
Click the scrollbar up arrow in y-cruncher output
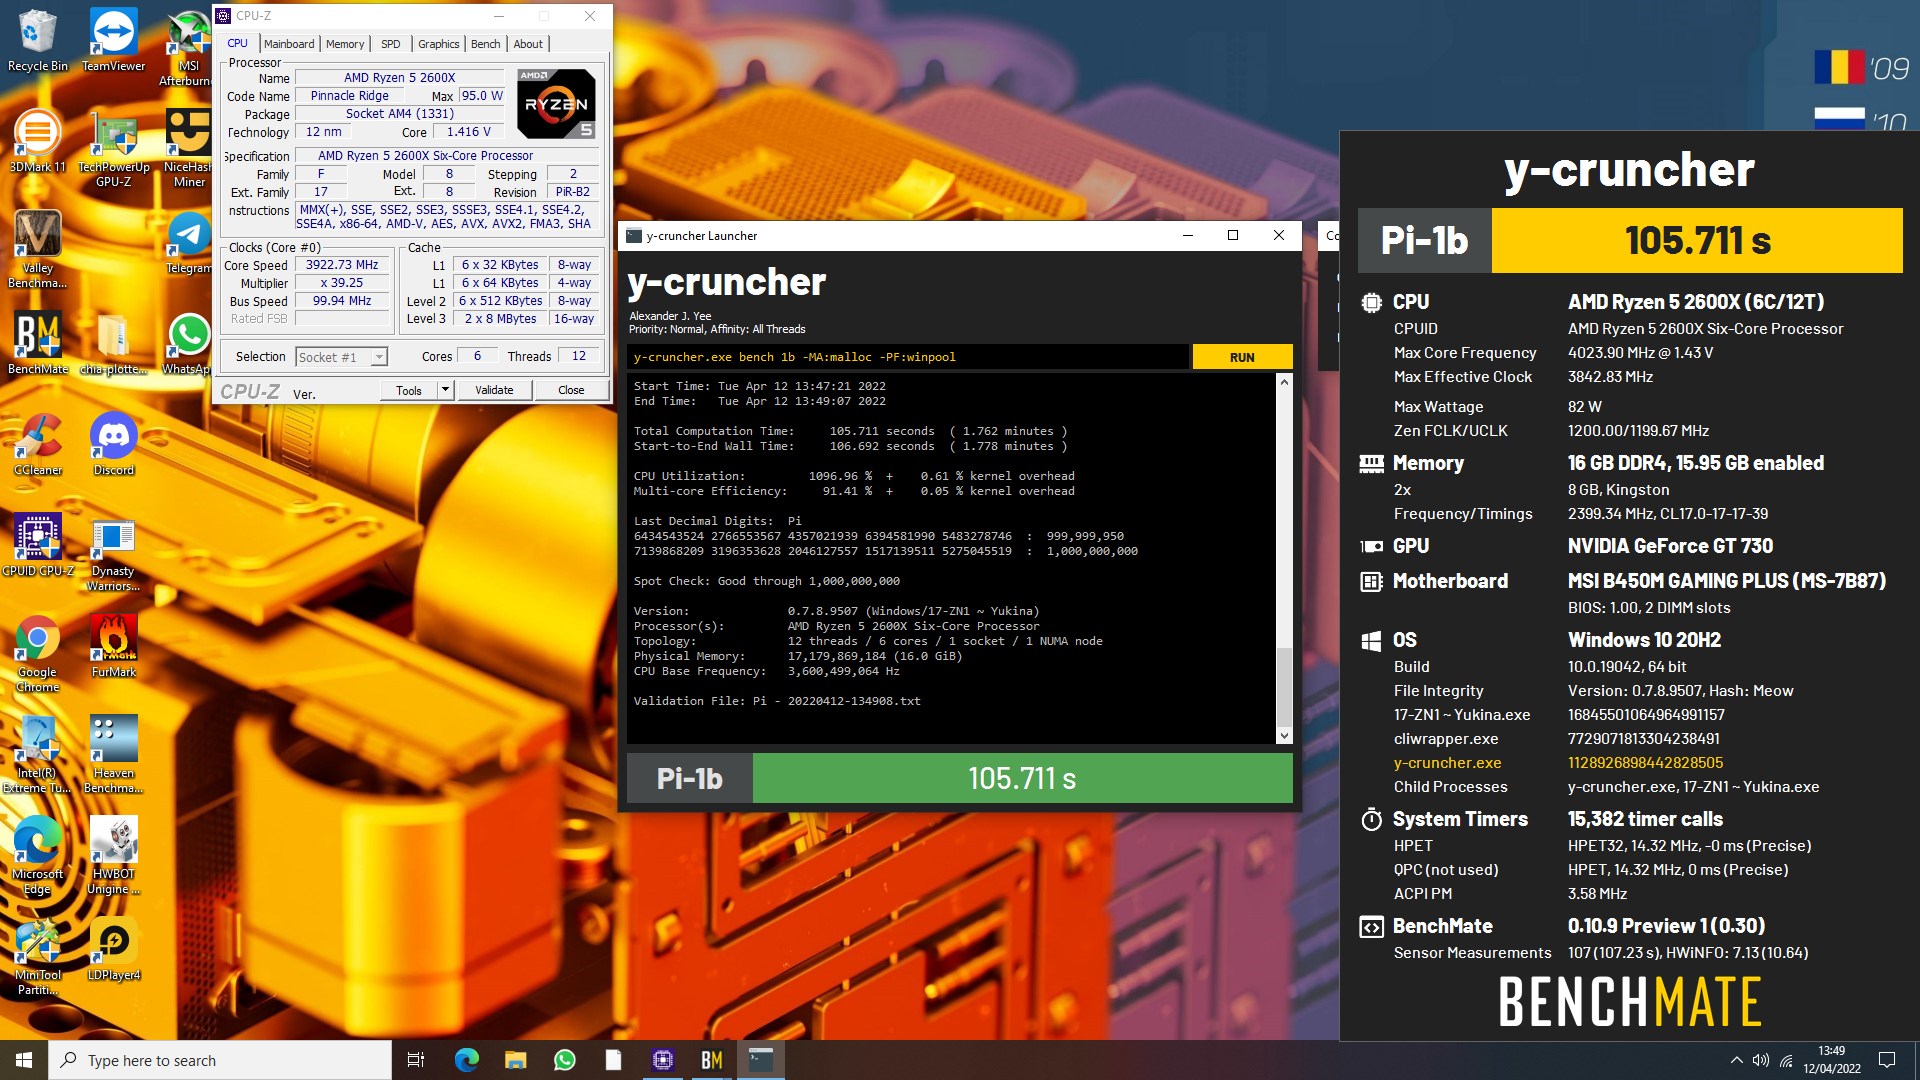pos(1285,382)
